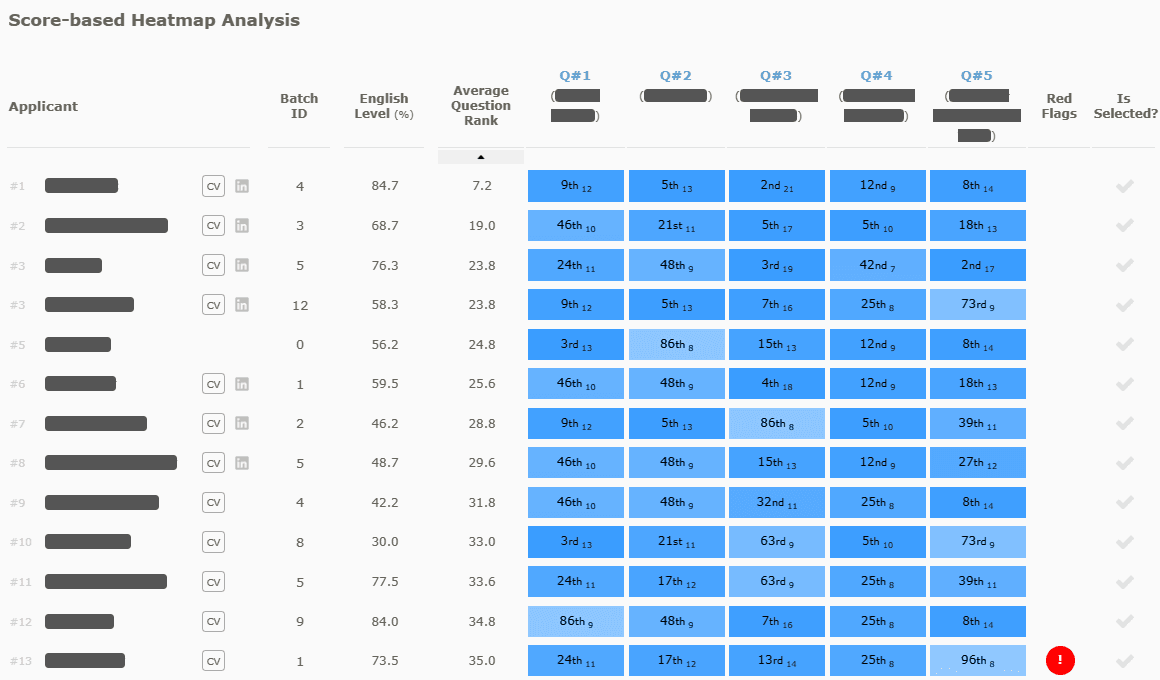Click the red flag alert on row #13

[x=1060, y=660]
